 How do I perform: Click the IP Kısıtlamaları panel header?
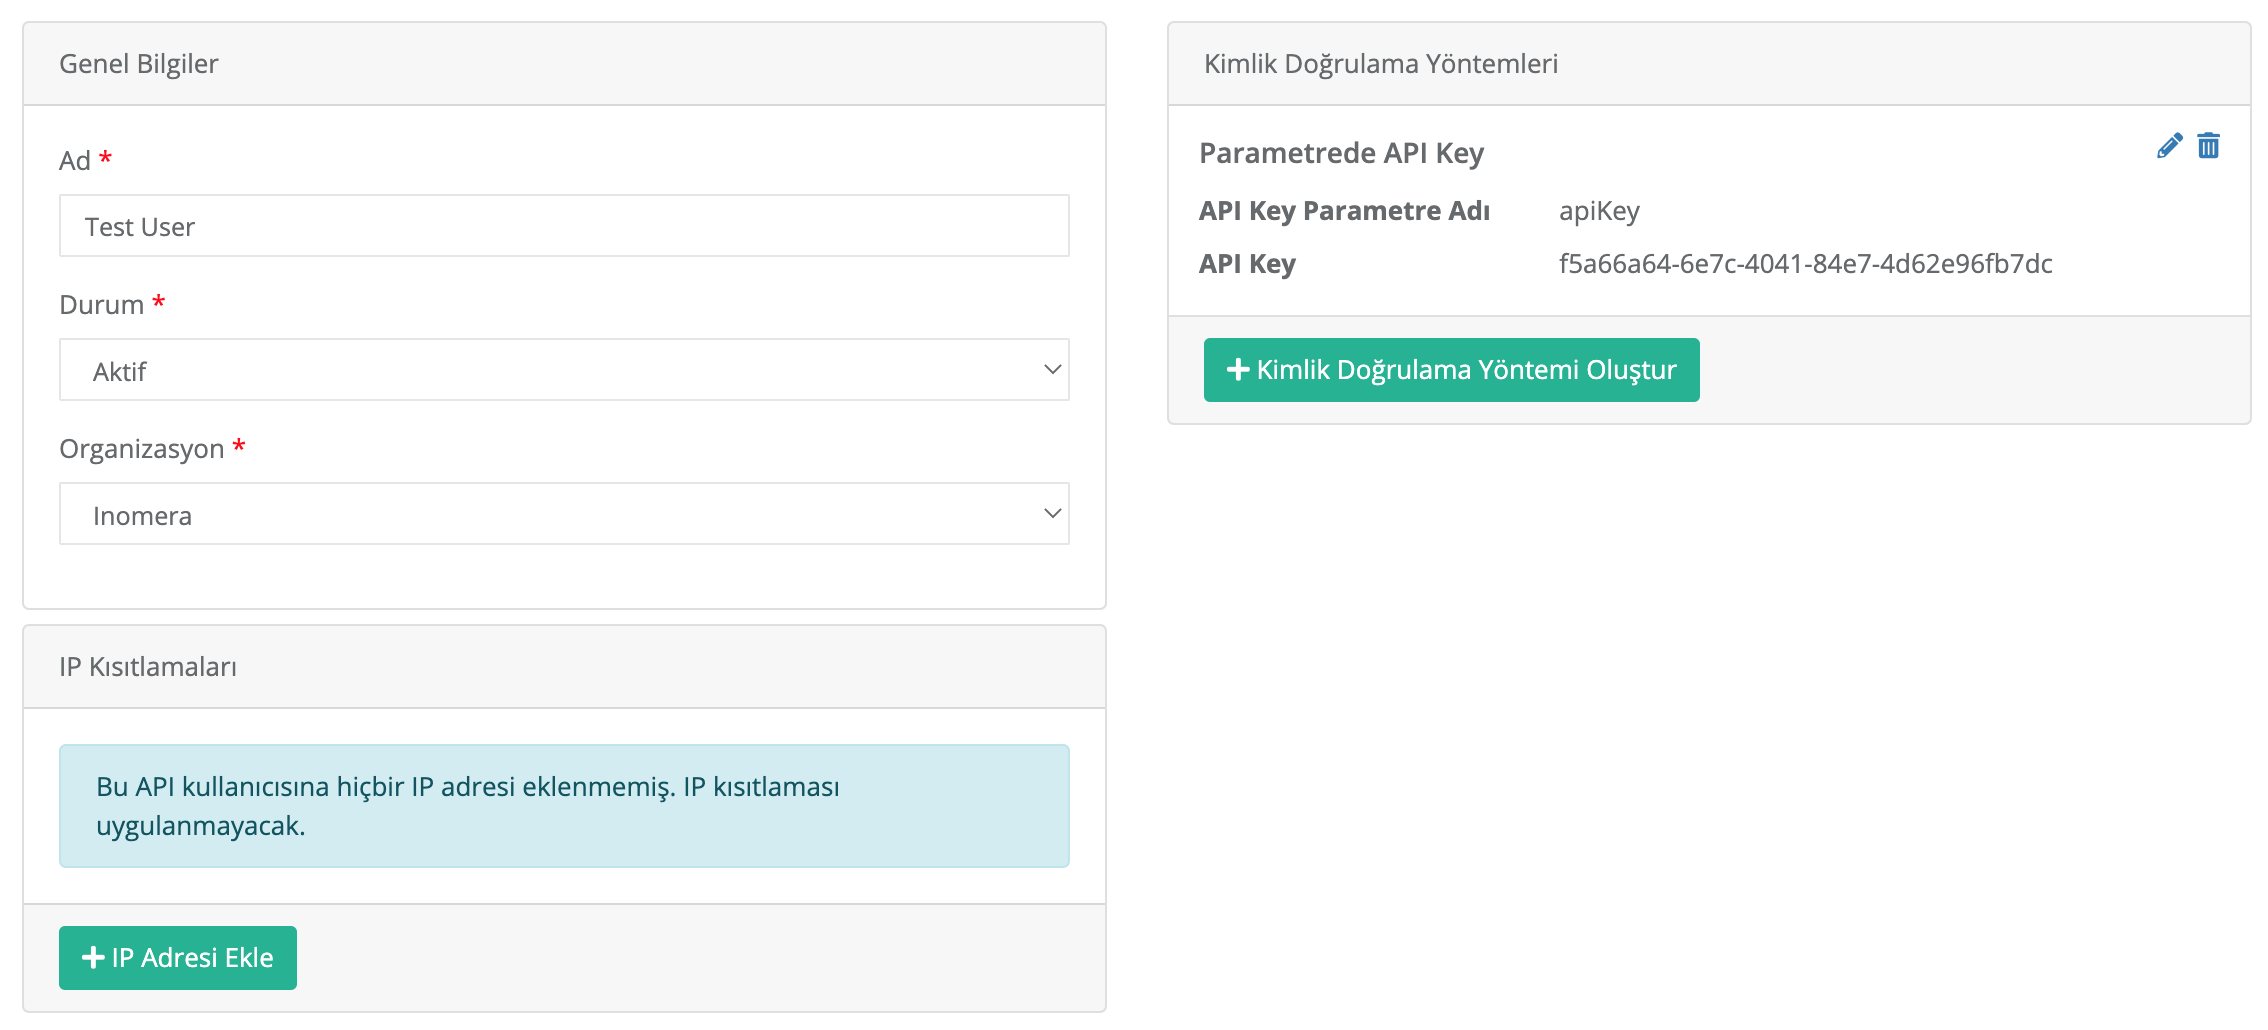coord(564,667)
